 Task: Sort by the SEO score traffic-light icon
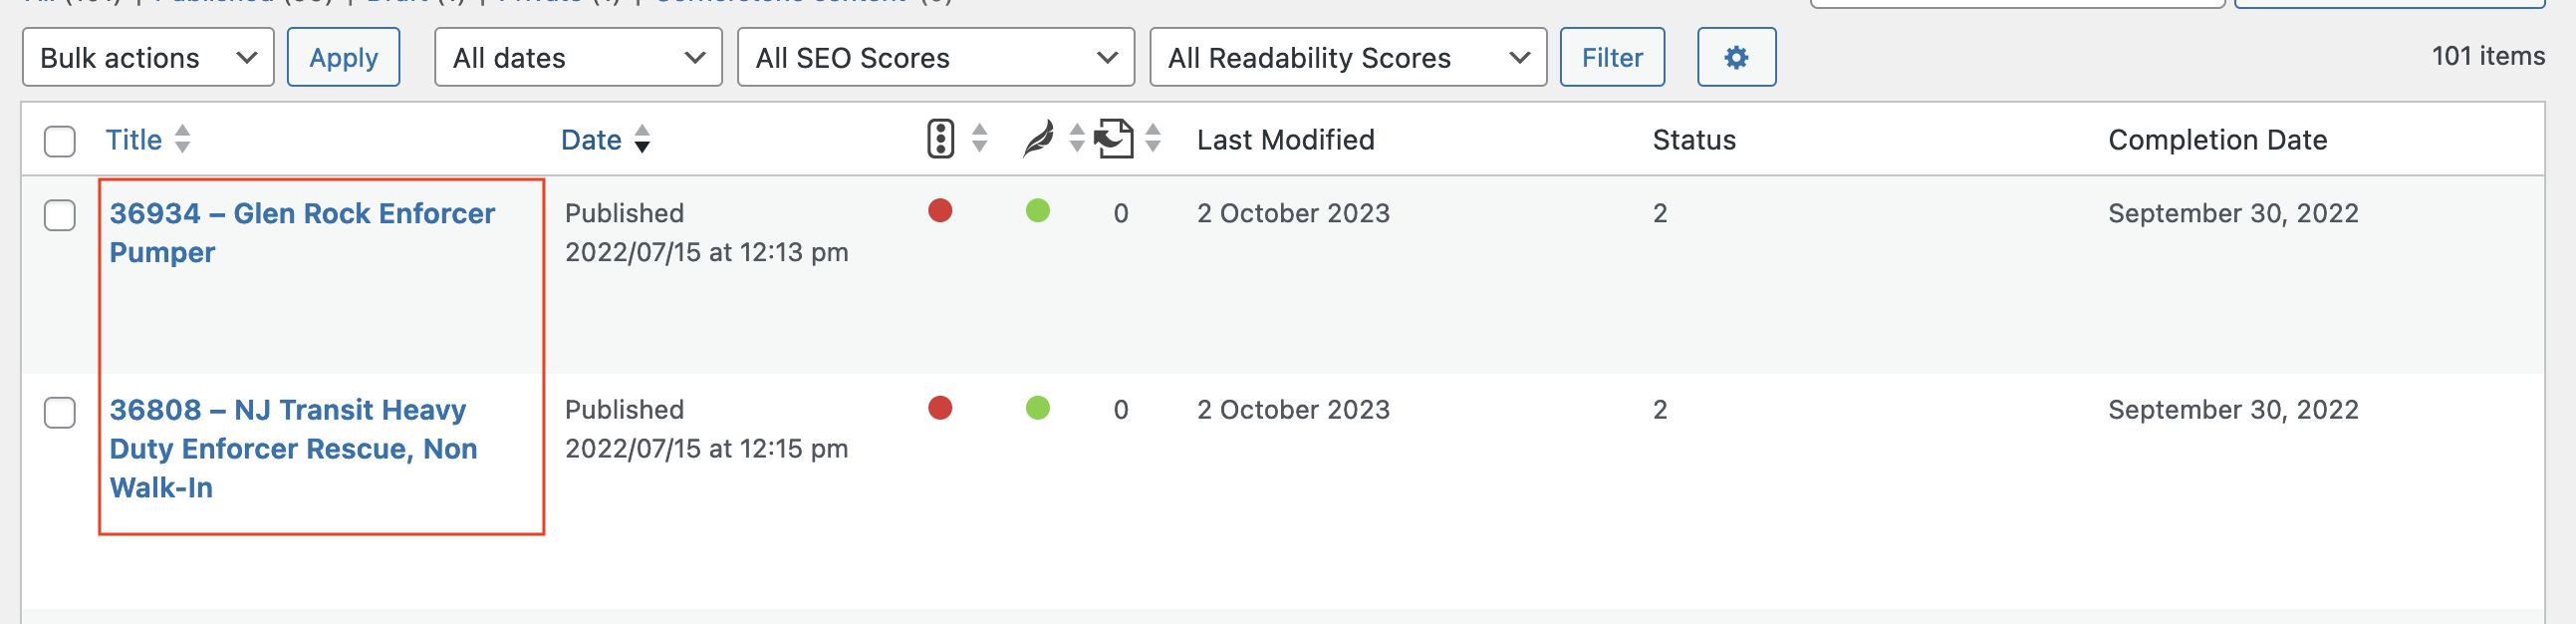click(x=940, y=139)
